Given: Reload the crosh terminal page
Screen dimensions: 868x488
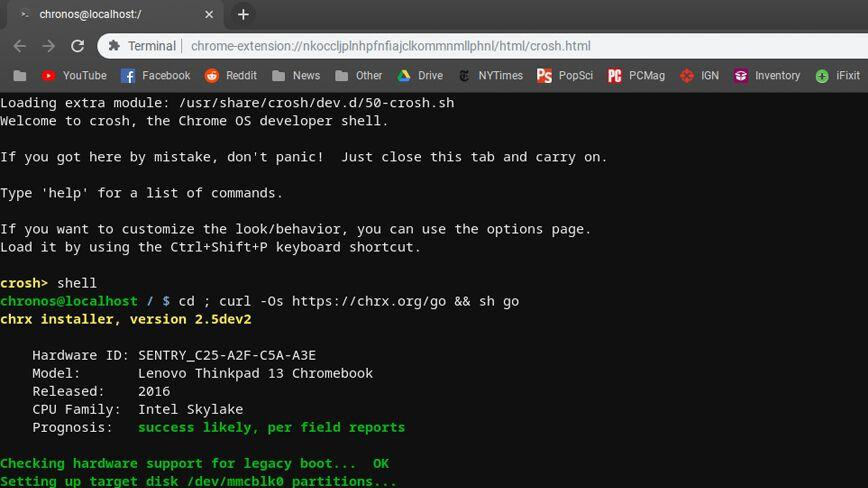Looking at the screenshot, I should click(77, 46).
